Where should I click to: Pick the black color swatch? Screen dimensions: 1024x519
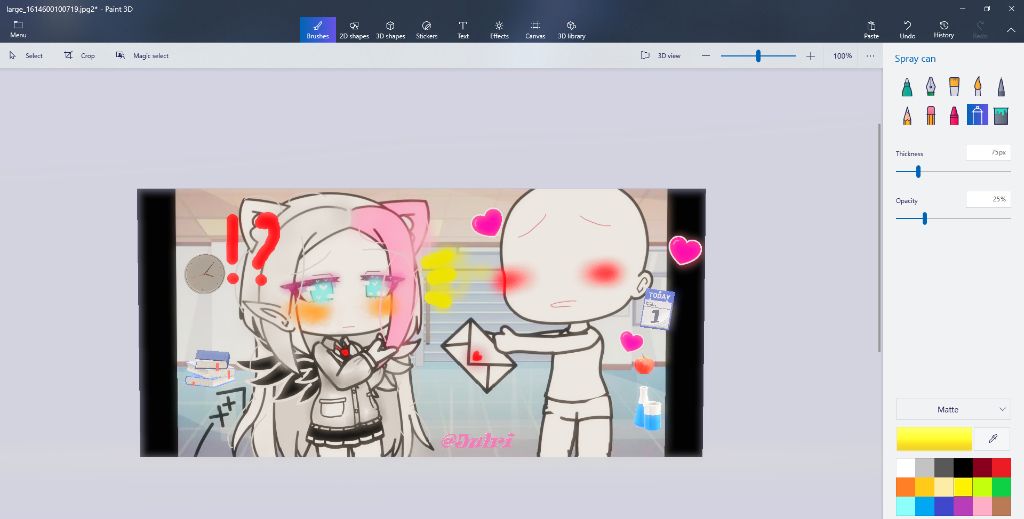(963, 468)
